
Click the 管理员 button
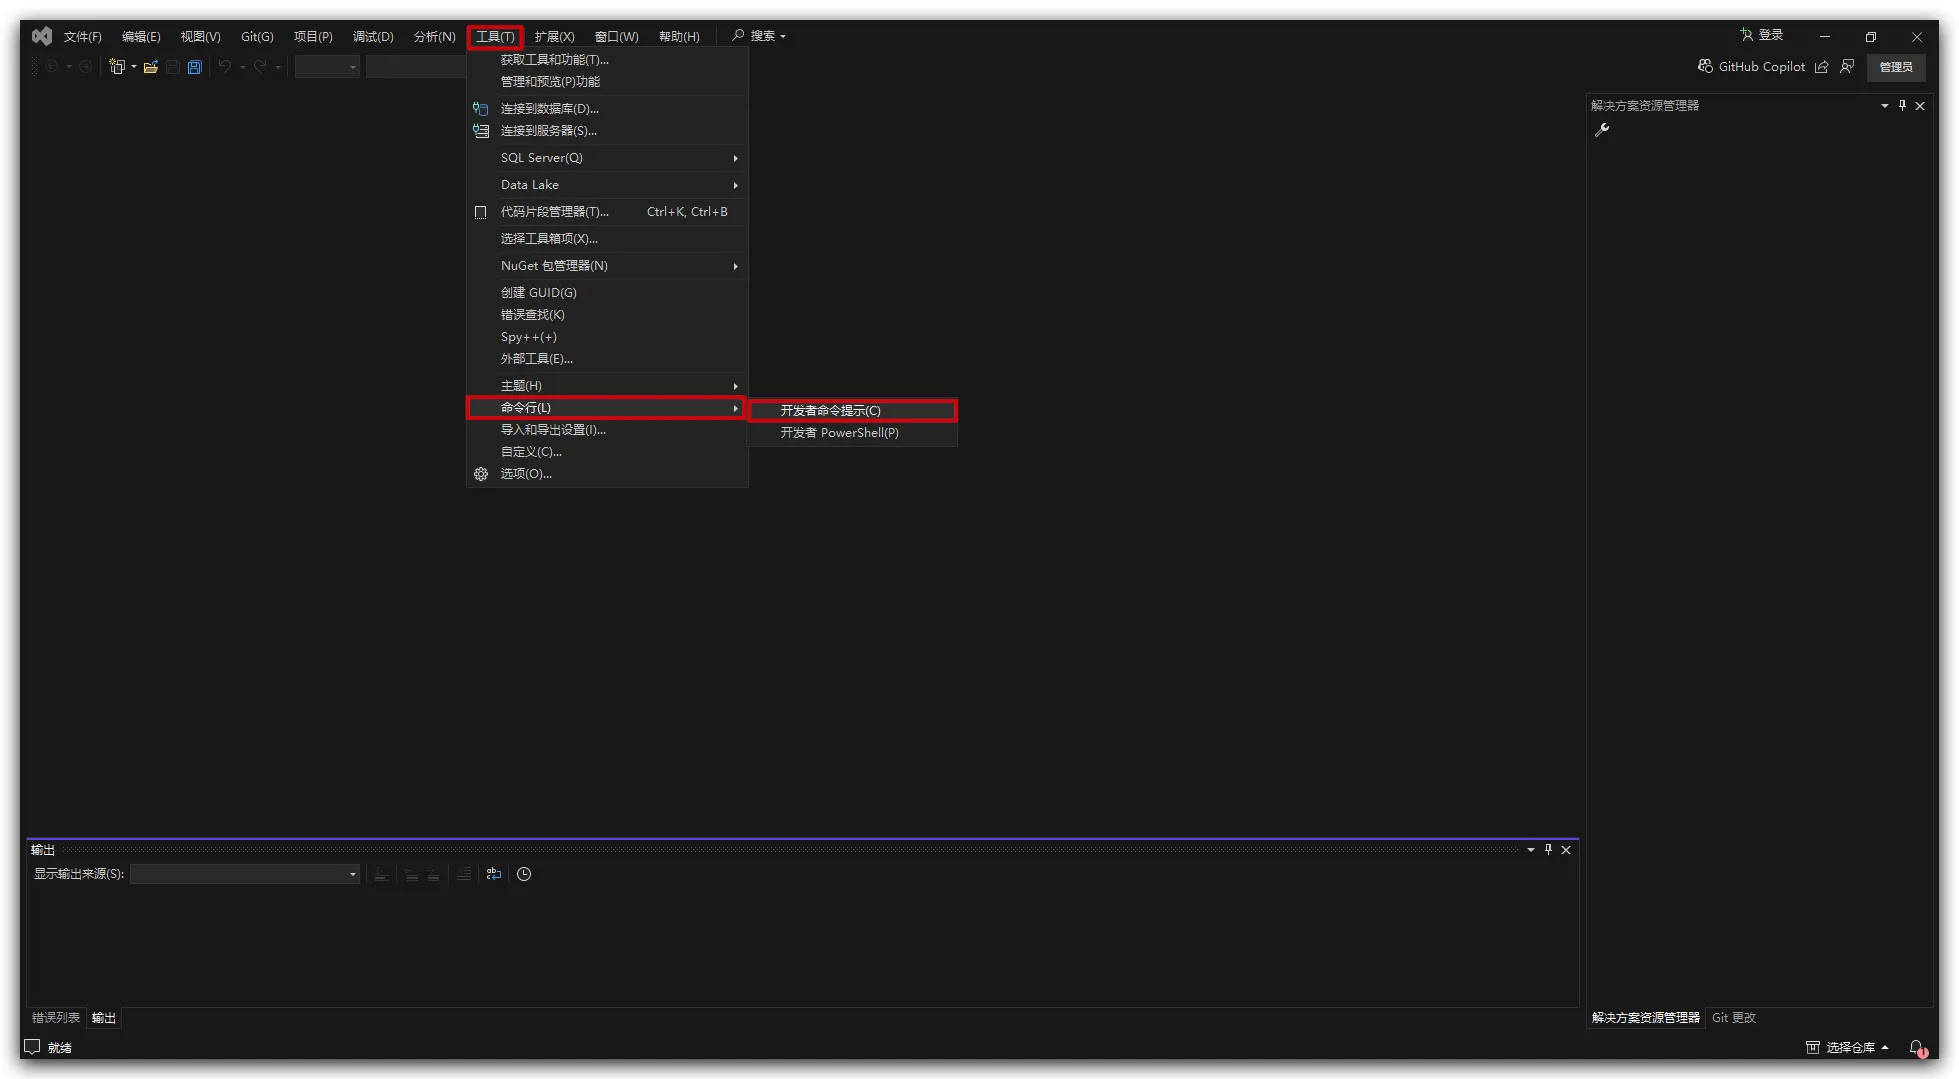click(x=1895, y=67)
